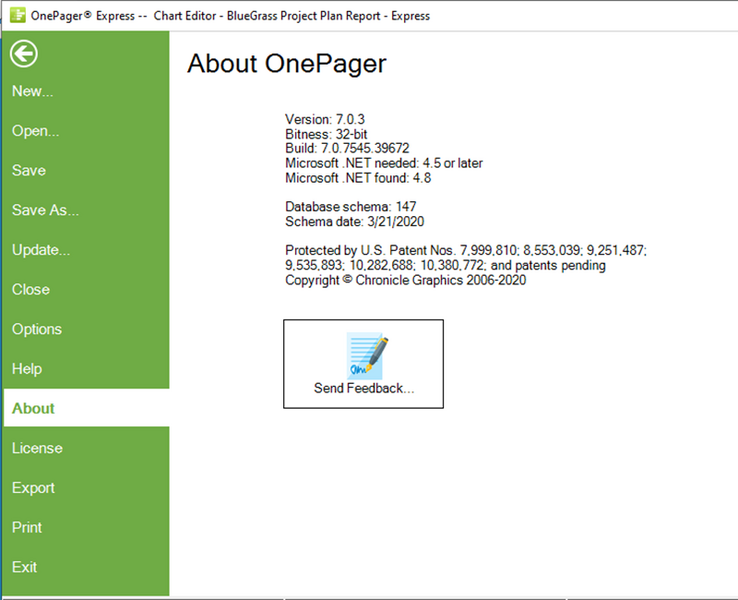
Task: Click the About OnePager heading
Action: (x=287, y=64)
